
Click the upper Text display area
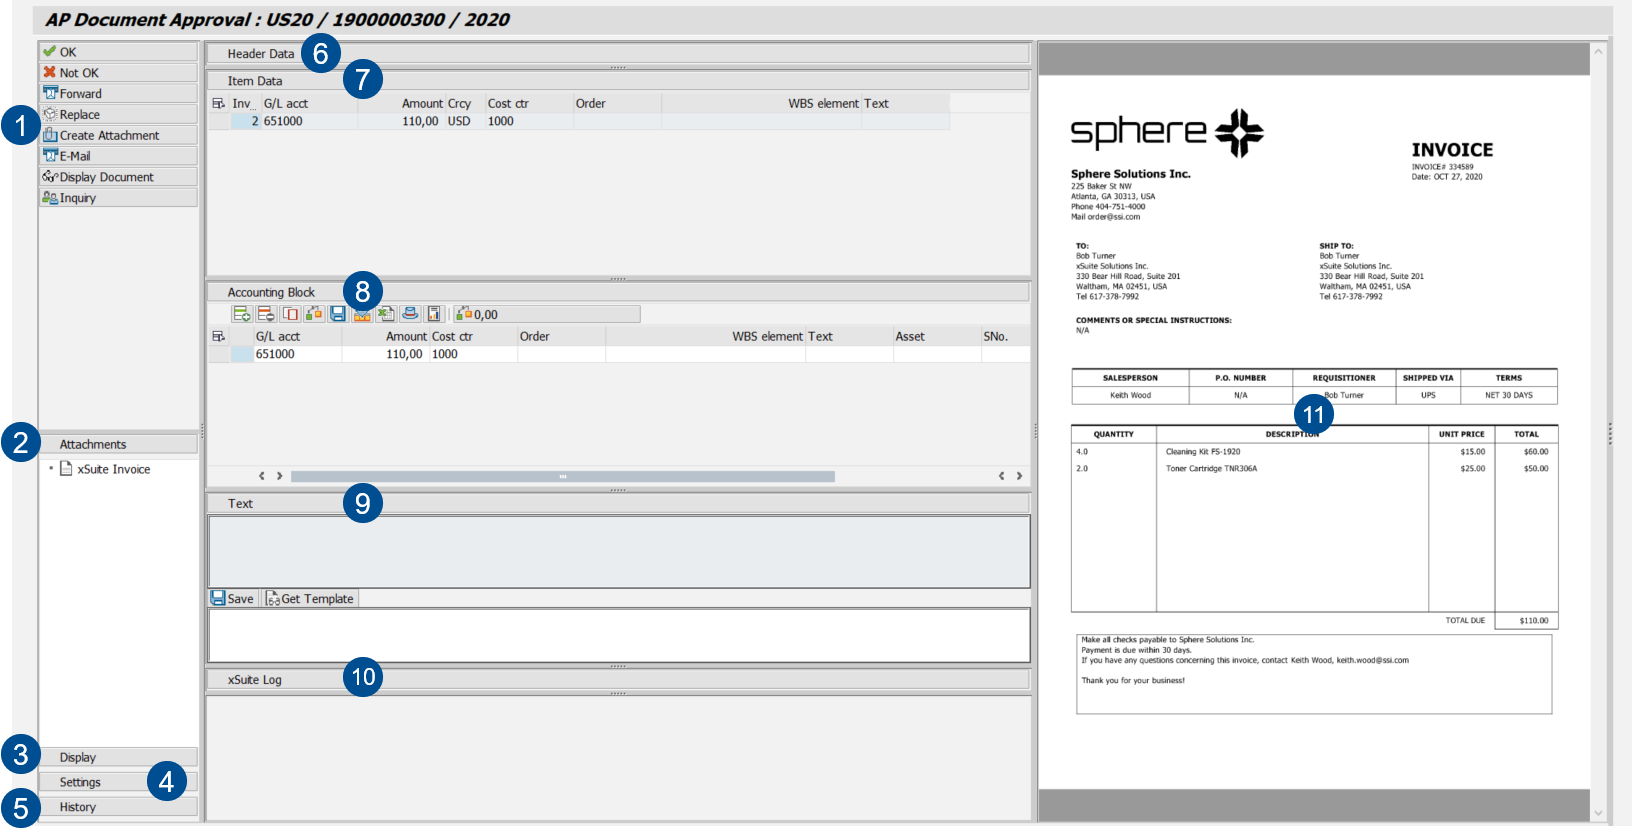[619, 551]
